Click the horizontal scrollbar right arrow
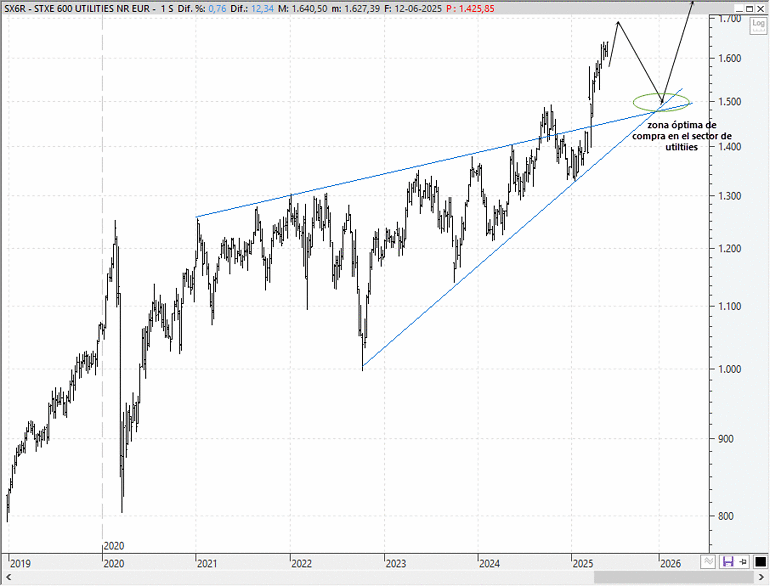The height and width of the screenshot is (586, 770). [x=759, y=577]
